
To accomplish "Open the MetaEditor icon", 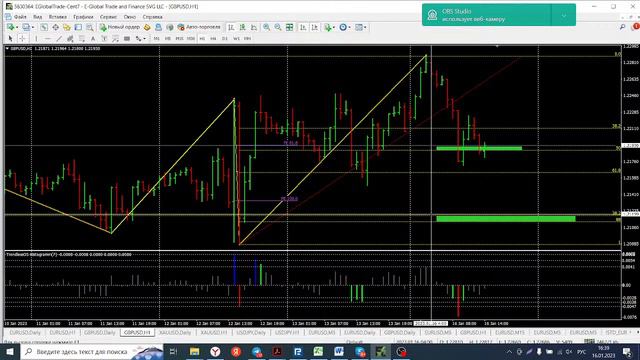I will (147, 27).
